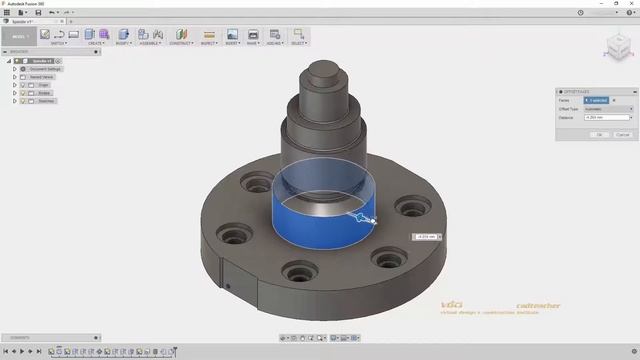Clear the Faces selection

614,100
